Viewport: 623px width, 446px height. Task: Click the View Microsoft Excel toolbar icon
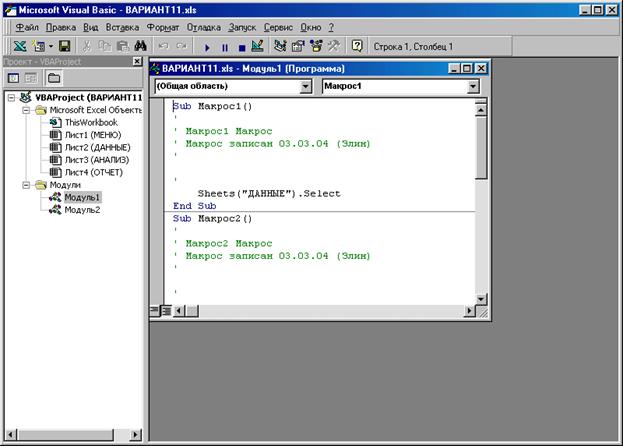click(x=20, y=47)
